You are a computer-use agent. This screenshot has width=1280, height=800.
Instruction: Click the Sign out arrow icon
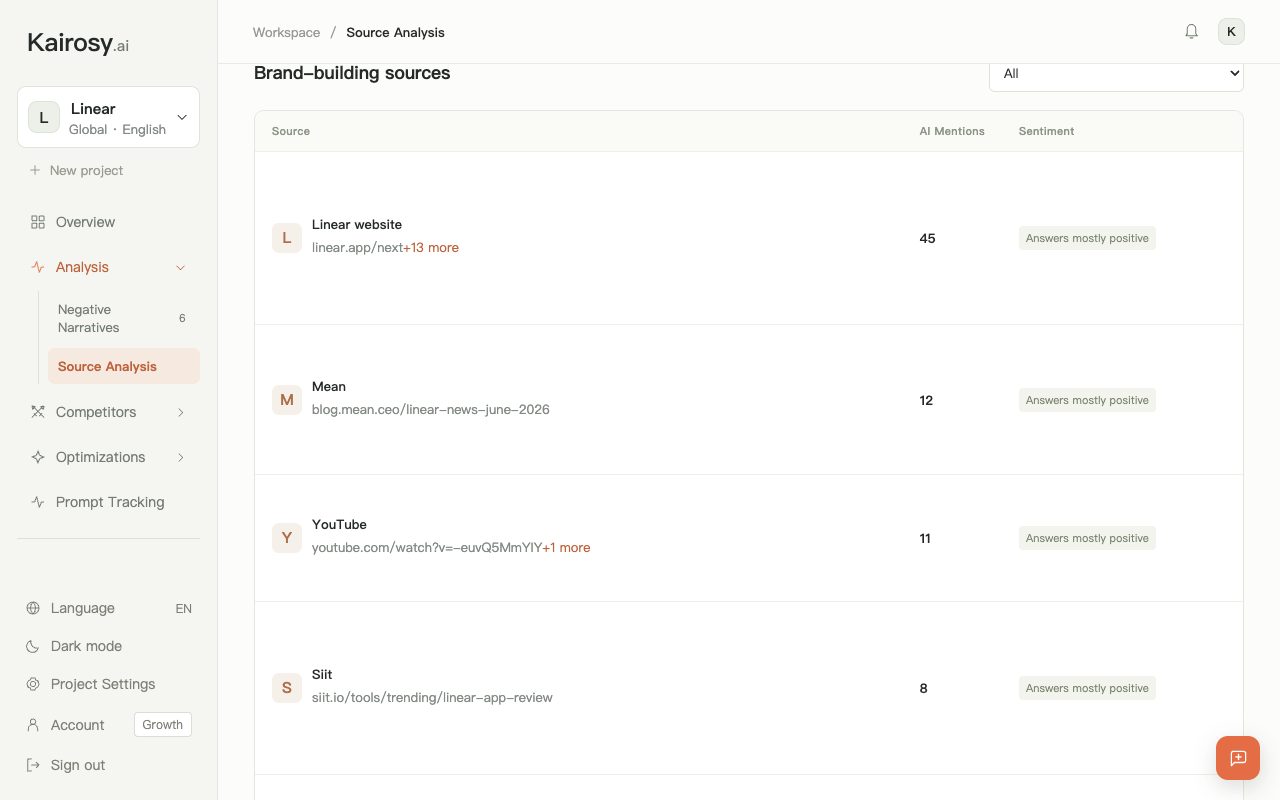tap(33, 765)
